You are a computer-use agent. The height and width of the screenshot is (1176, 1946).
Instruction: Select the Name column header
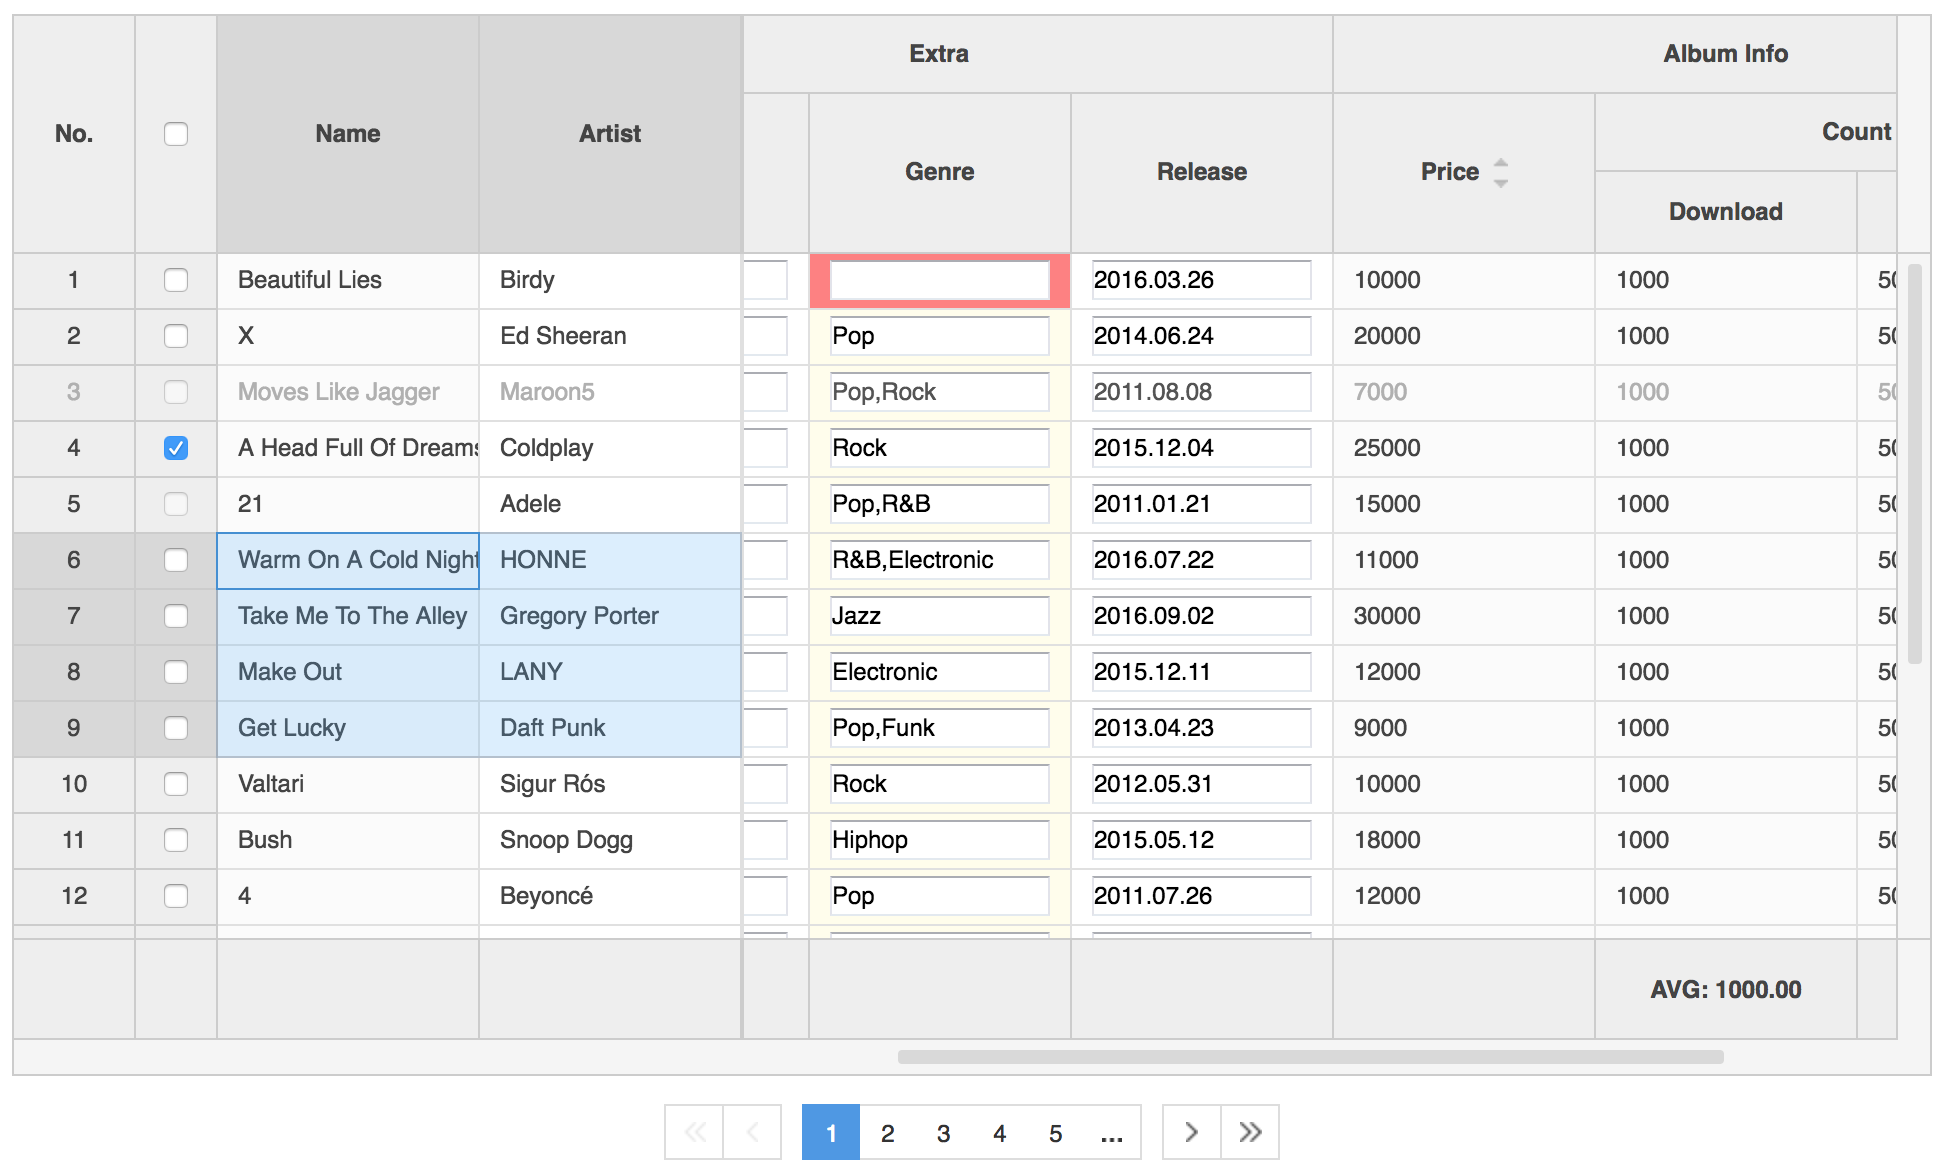(x=348, y=134)
